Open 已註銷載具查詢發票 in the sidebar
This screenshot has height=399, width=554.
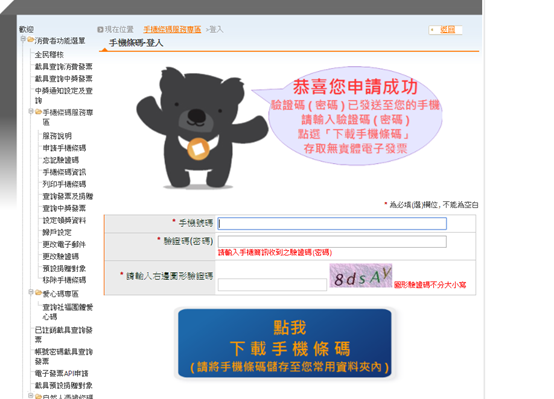click(x=63, y=334)
